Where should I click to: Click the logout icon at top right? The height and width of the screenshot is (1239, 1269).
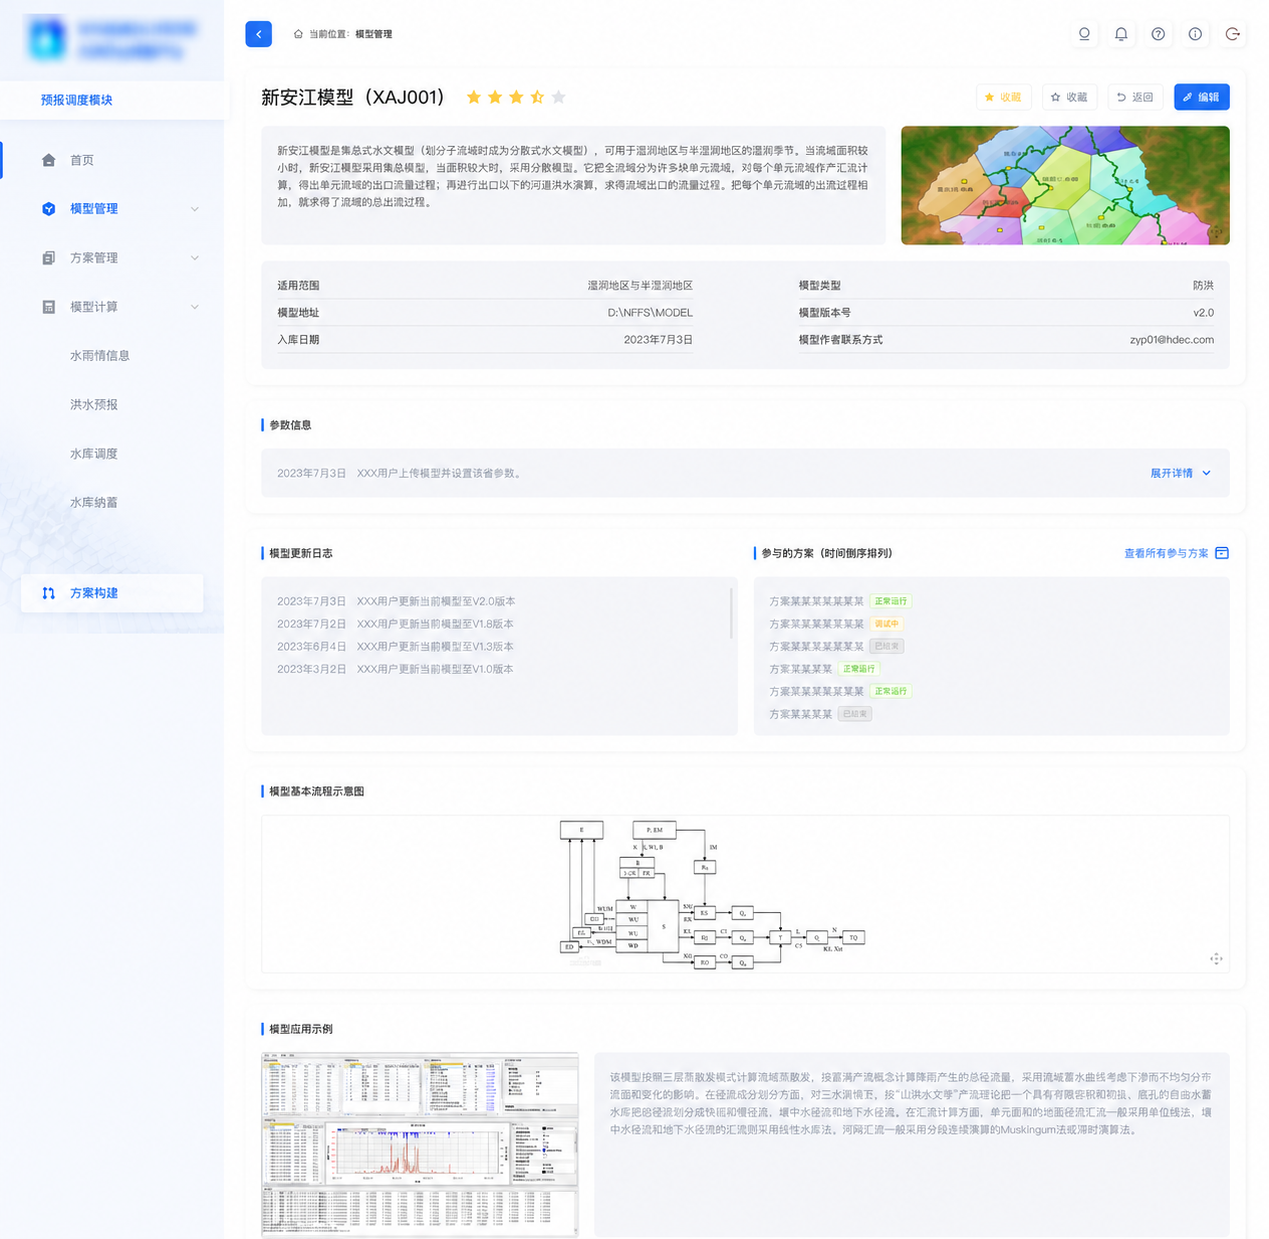click(x=1233, y=34)
